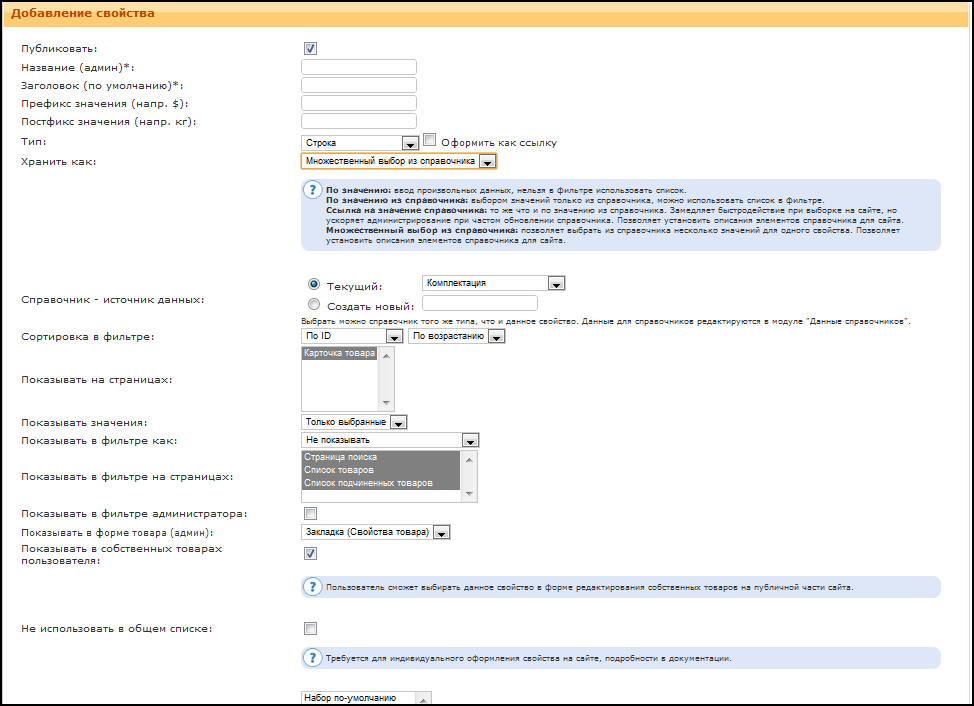This screenshot has width=974, height=706.
Task: Open the Хранить как dropdown
Action: [x=399, y=161]
